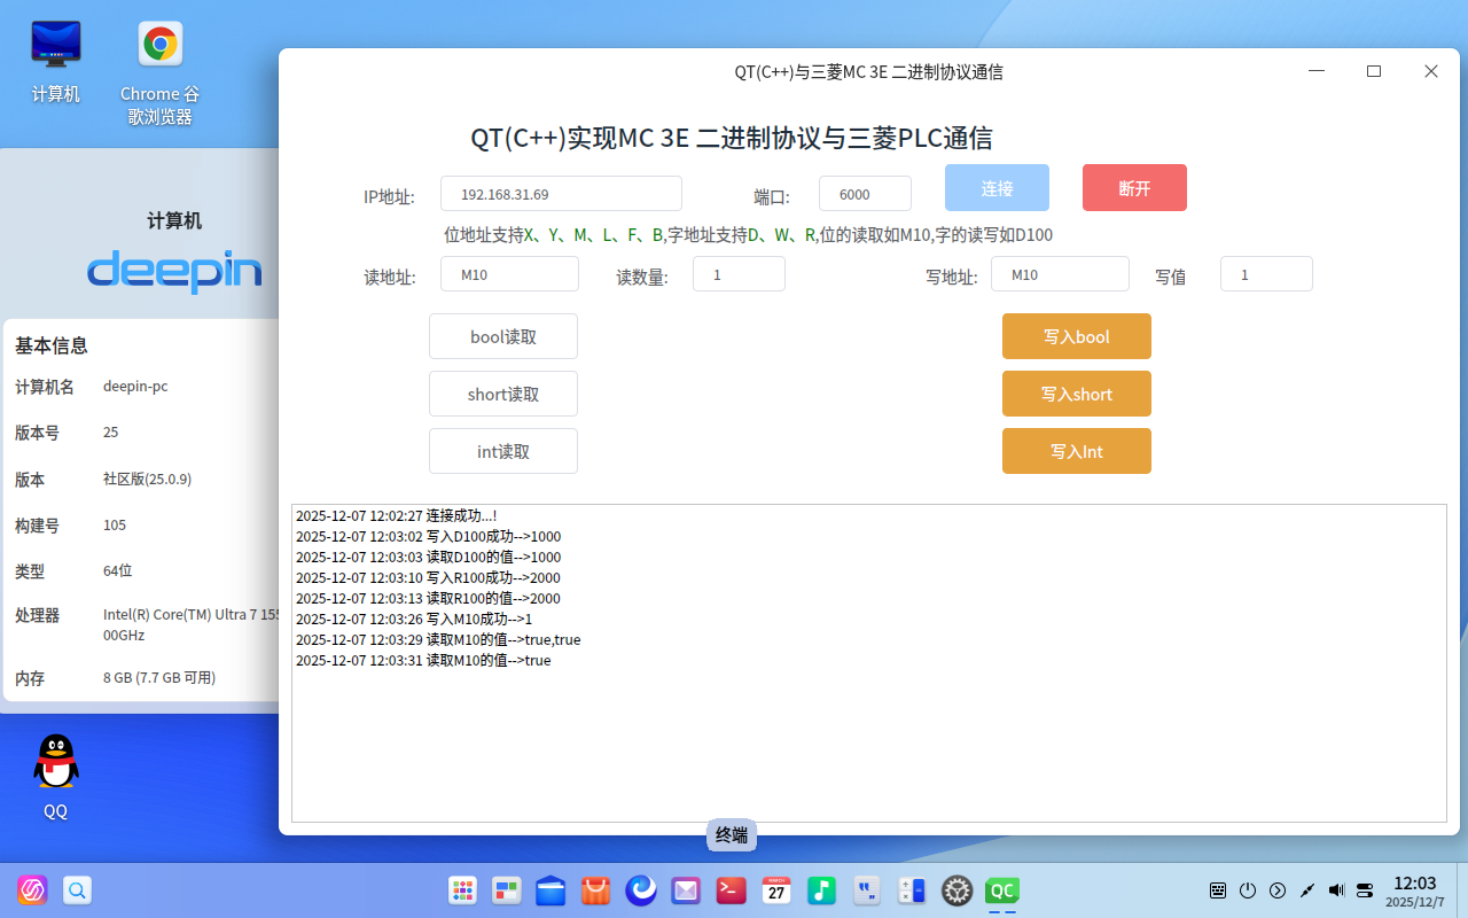
Task: Focus the 读数量 input field
Action: point(739,274)
